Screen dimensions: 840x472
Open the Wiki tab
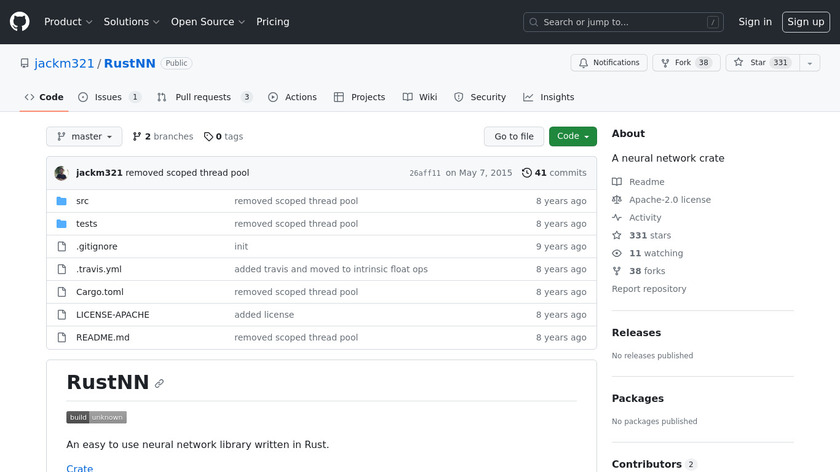coord(420,97)
